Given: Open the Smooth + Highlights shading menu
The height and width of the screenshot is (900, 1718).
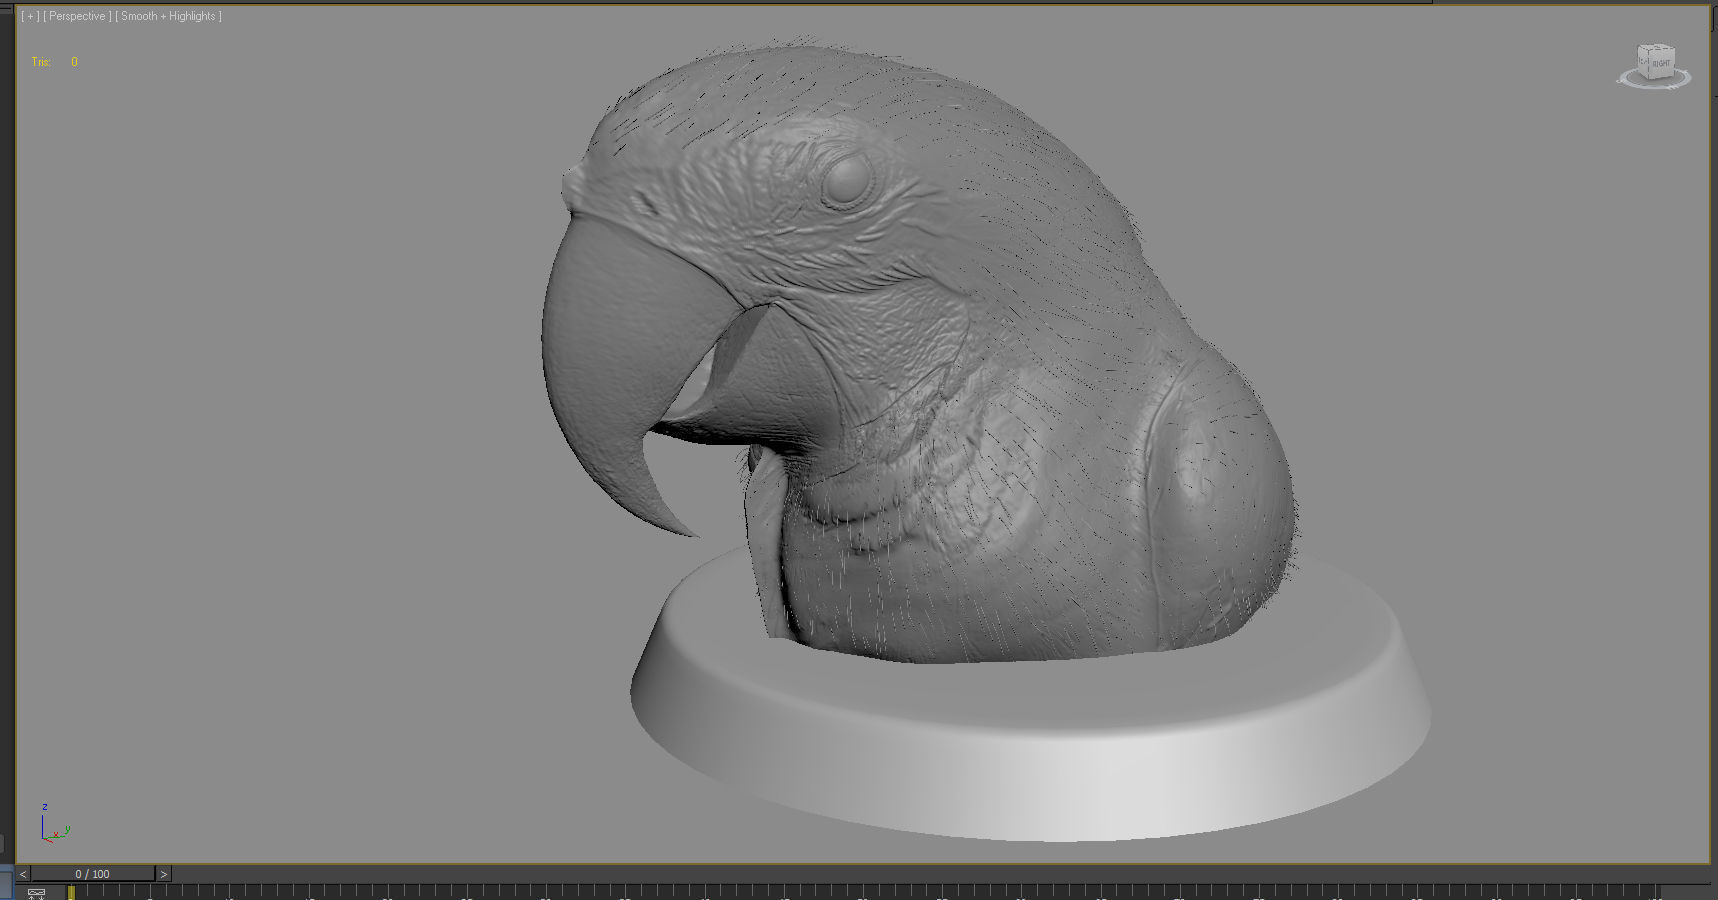Looking at the screenshot, I should (168, 16).
